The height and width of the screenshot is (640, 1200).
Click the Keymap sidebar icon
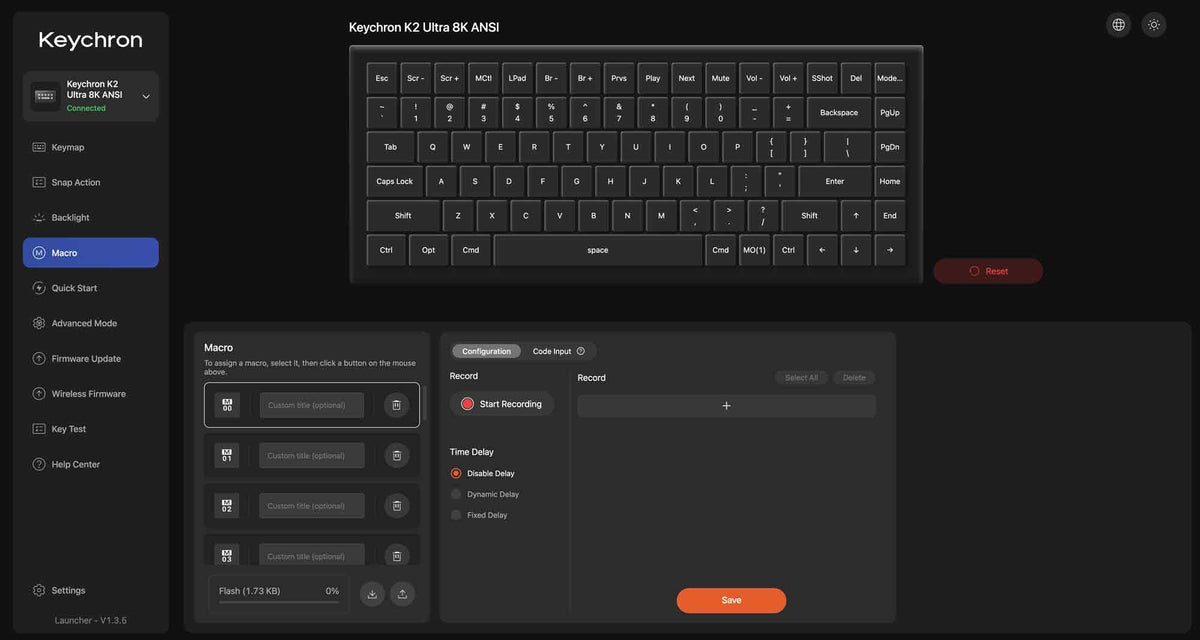click(x=39, y=147)
